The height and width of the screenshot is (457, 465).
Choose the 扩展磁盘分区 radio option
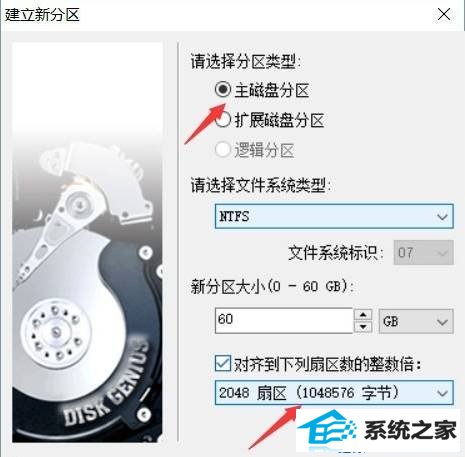pyautogui.click(x=223, y=119)
